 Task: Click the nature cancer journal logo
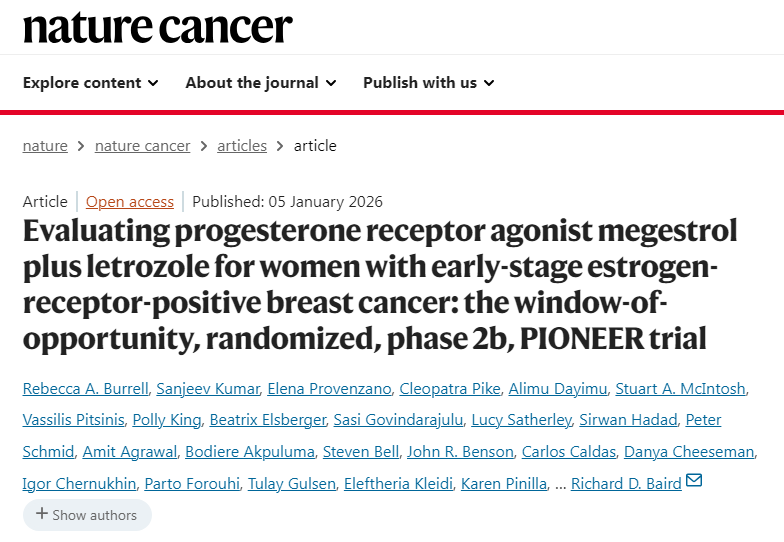pos(158,26)
